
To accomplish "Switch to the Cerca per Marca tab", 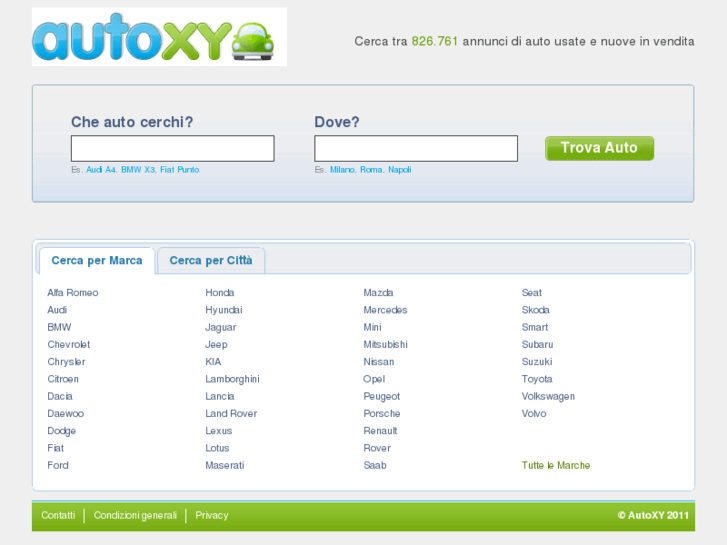I will click(x=97, y=261).
